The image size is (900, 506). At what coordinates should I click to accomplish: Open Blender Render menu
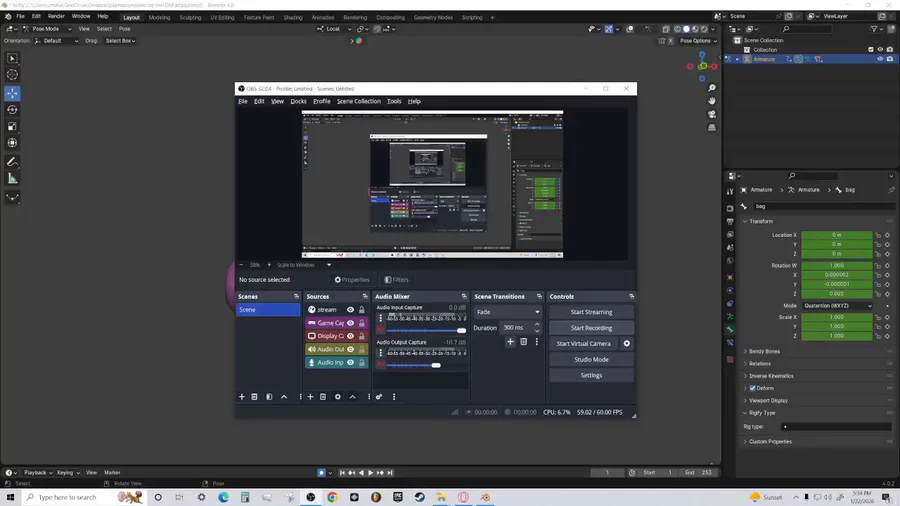pyautogui.click(x=56, y=17)
